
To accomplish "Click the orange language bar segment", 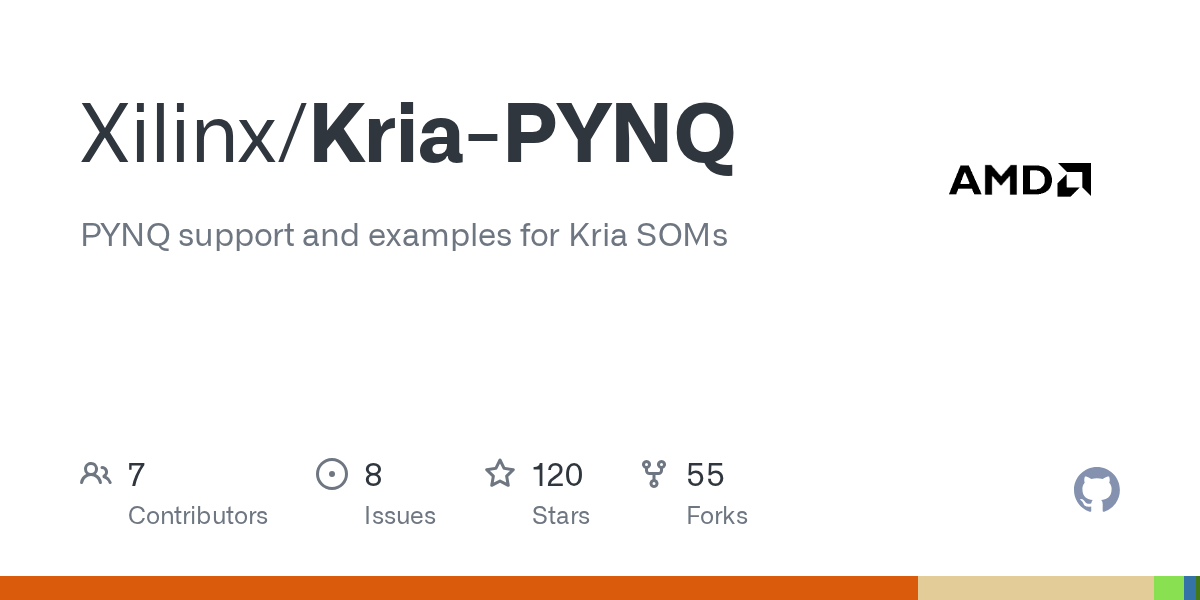I will coord(459,588).
